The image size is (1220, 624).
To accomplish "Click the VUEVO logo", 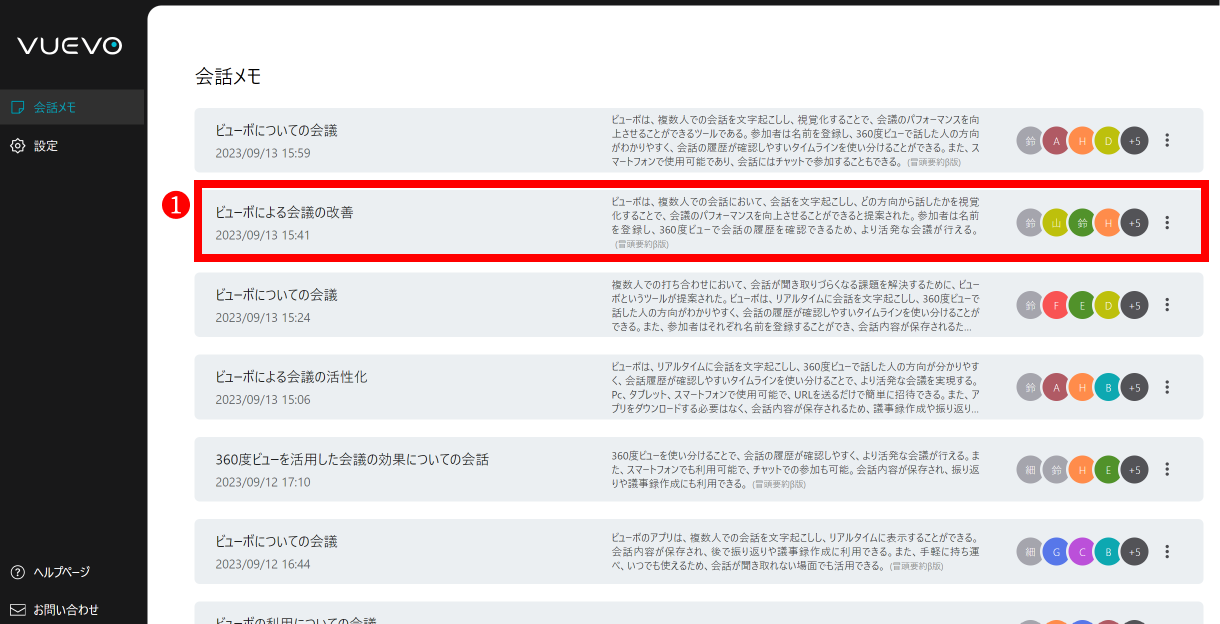I will 70,44.
